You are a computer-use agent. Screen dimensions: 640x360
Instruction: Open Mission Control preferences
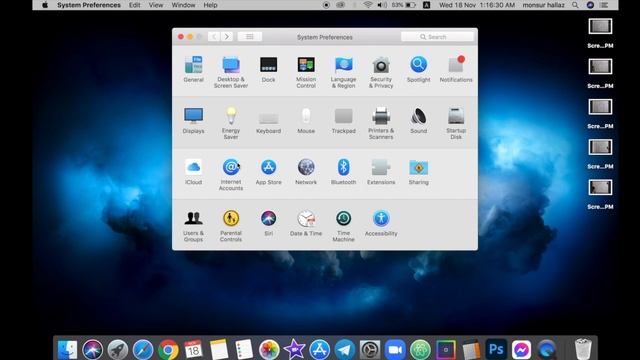click(306, 72)
